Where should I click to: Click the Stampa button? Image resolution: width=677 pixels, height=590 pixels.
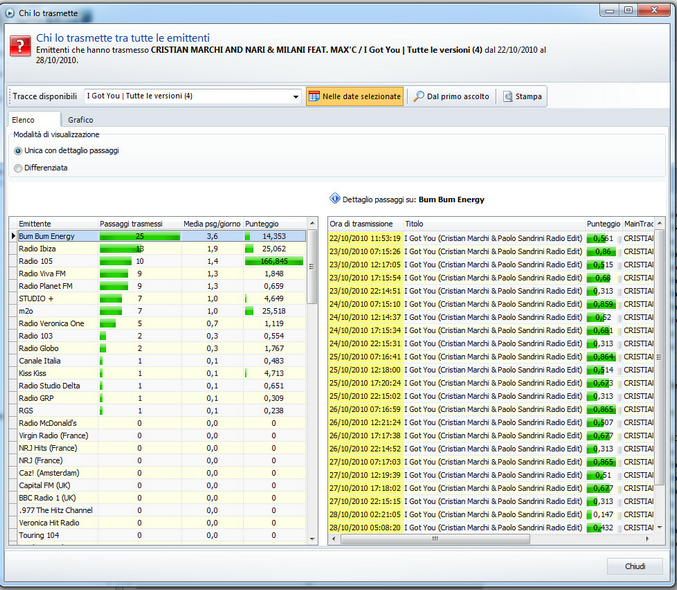522,96
